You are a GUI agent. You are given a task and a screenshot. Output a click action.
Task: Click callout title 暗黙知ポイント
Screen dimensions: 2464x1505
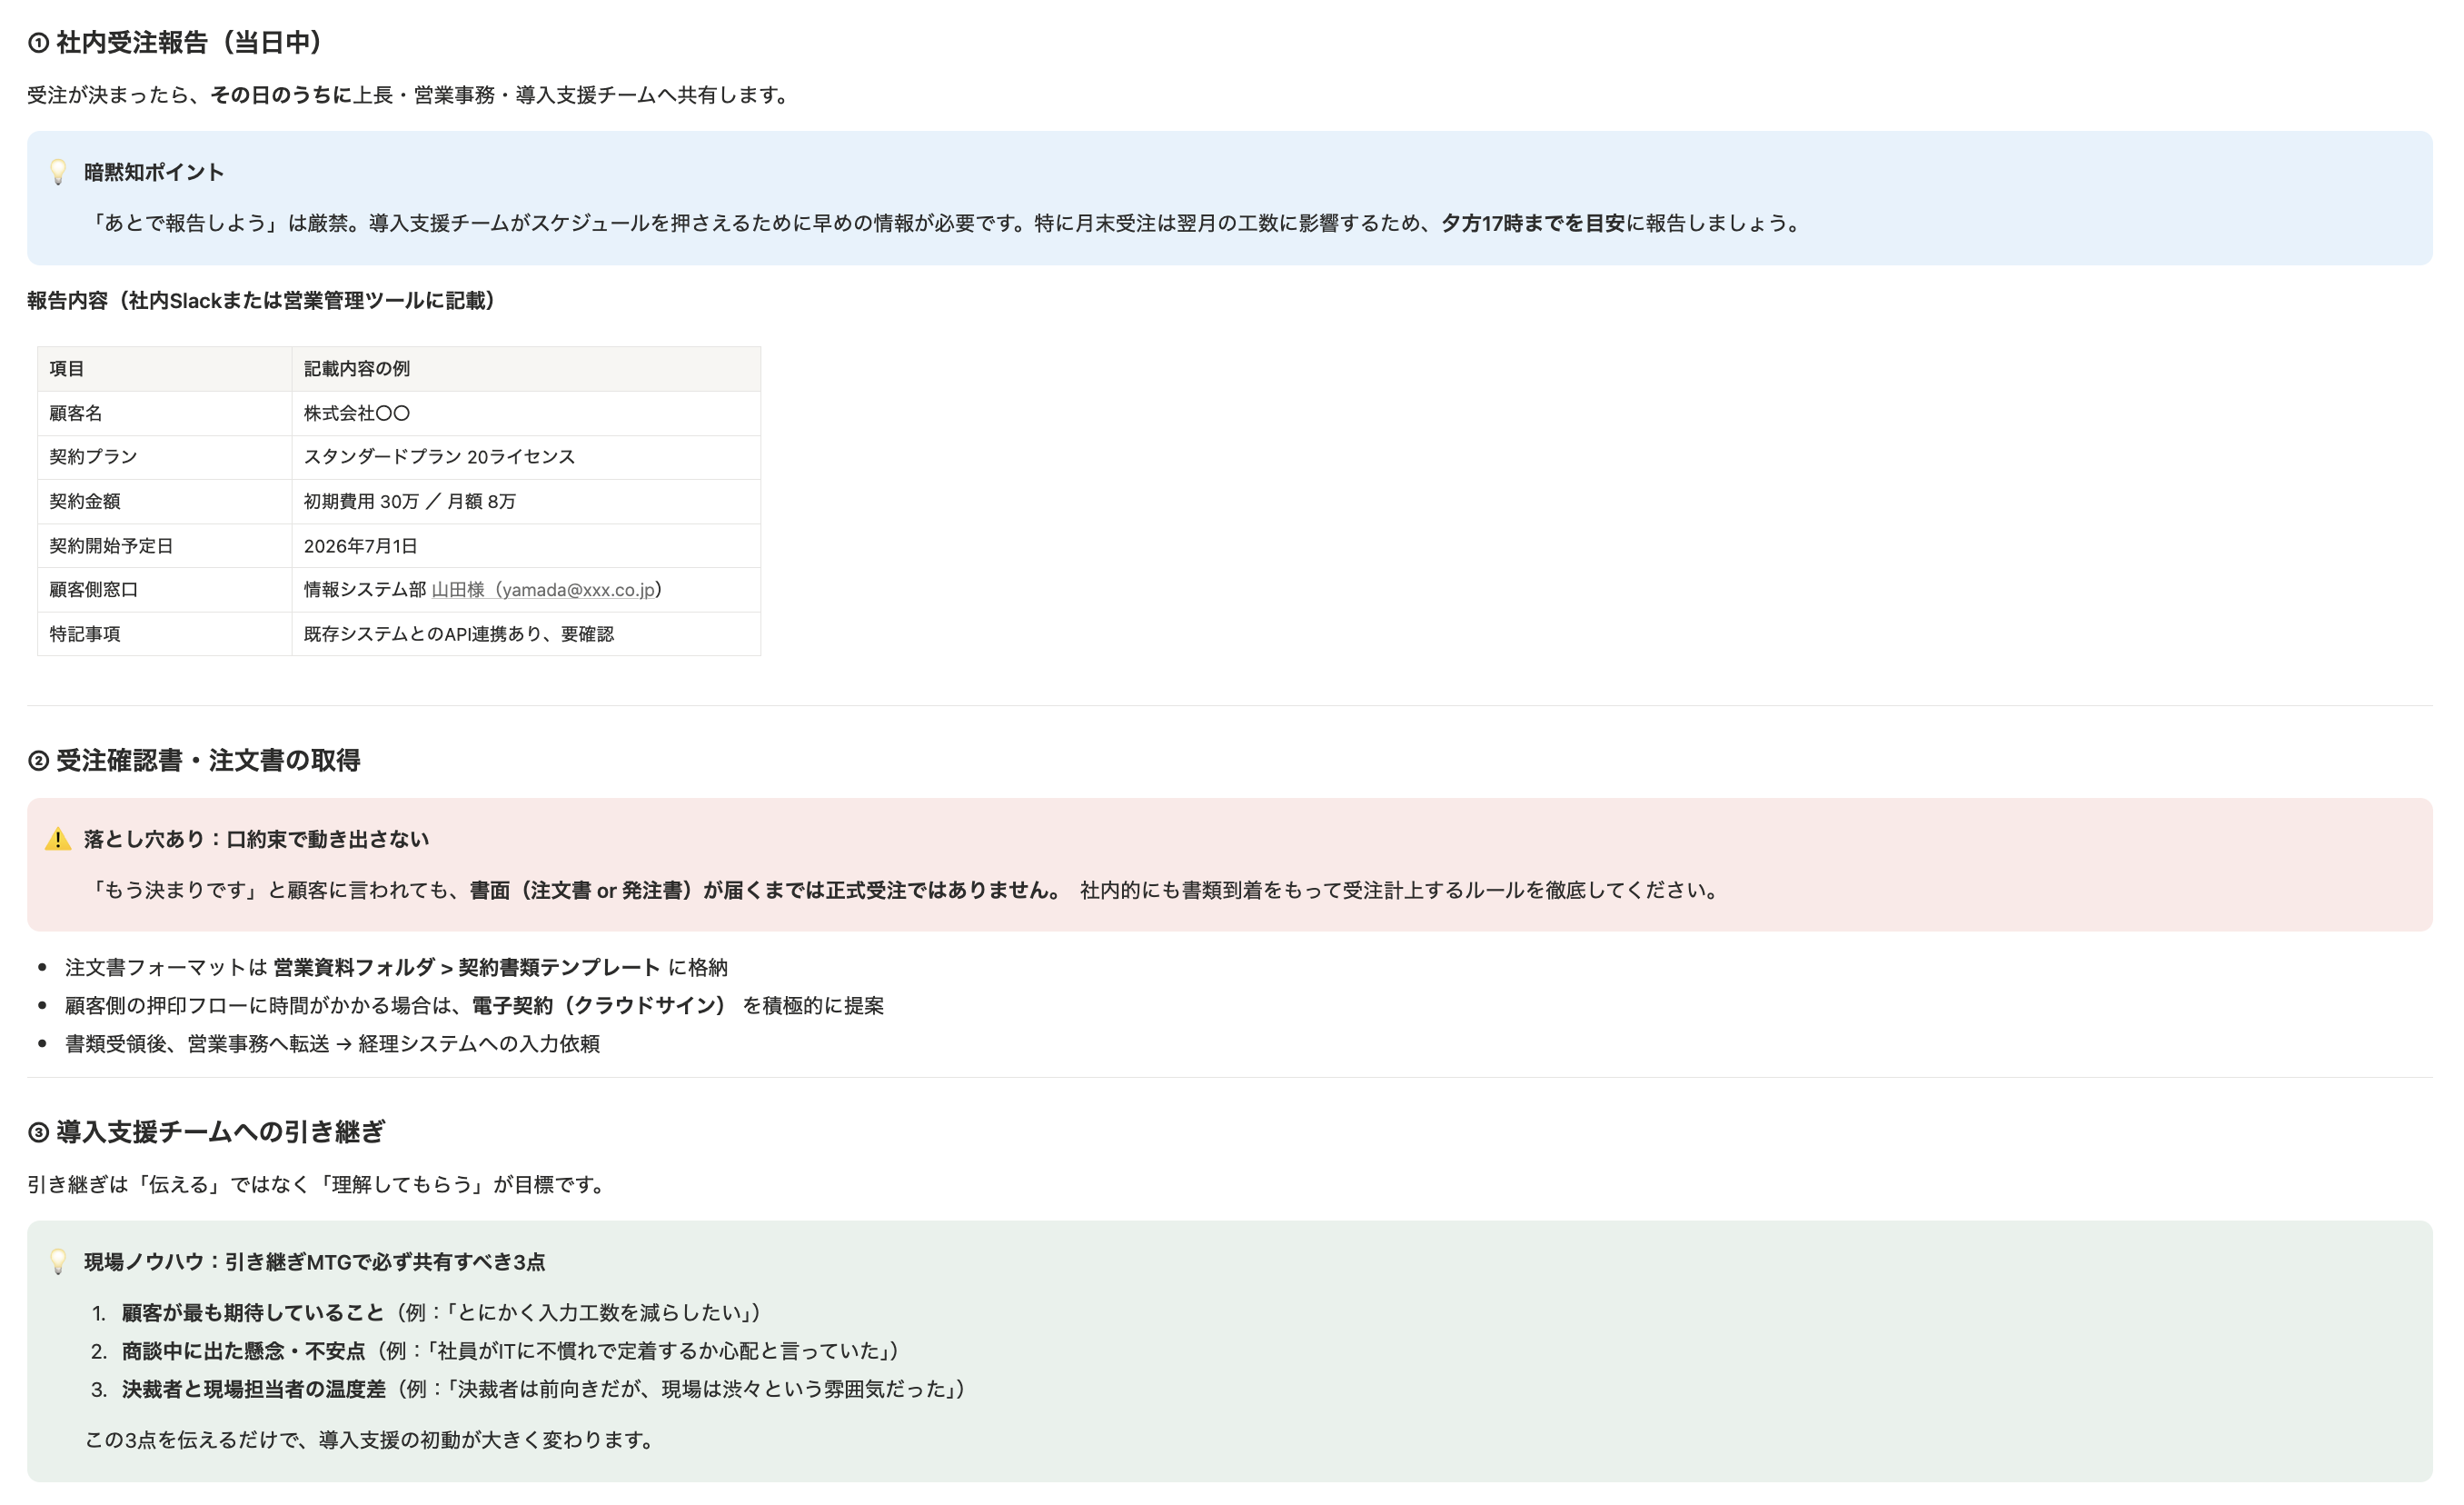tap(154, 172)
